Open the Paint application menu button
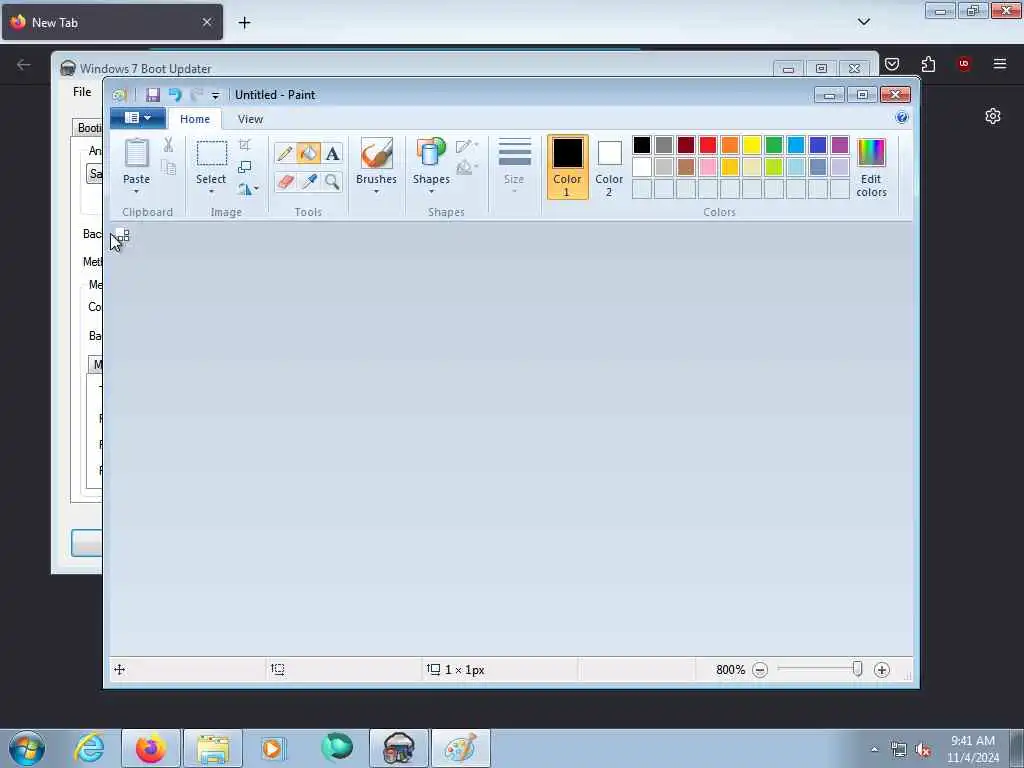Viewport: 1024px width, 768px height. 138,118
